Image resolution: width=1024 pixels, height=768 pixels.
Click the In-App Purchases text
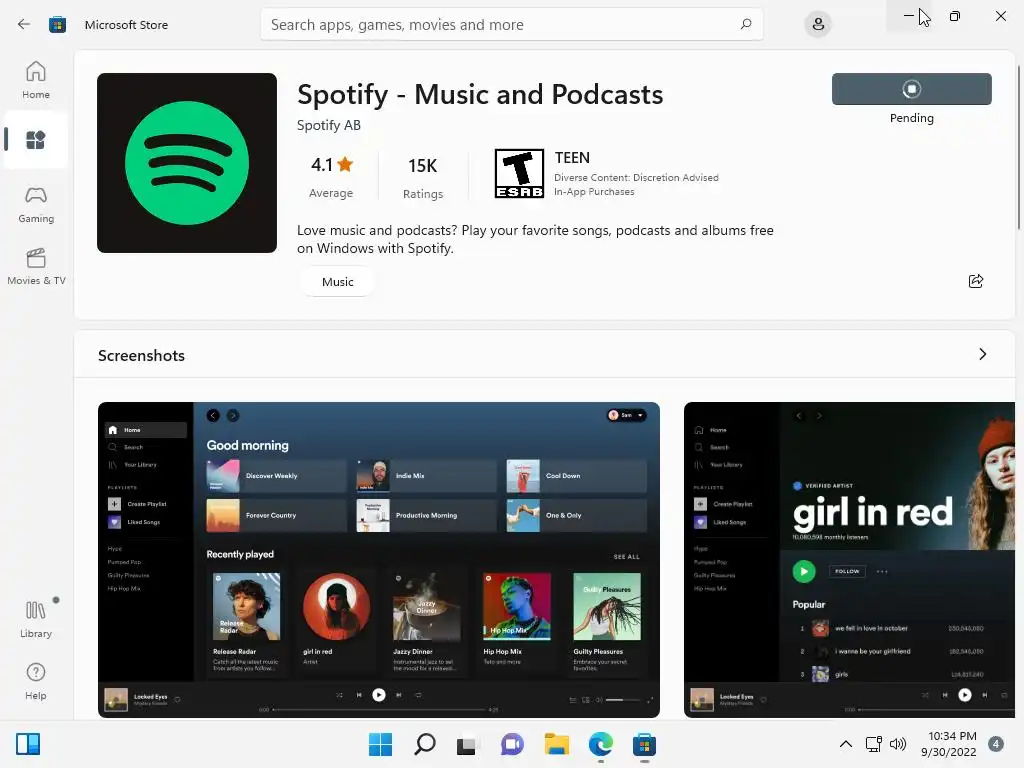coord(594,192)
